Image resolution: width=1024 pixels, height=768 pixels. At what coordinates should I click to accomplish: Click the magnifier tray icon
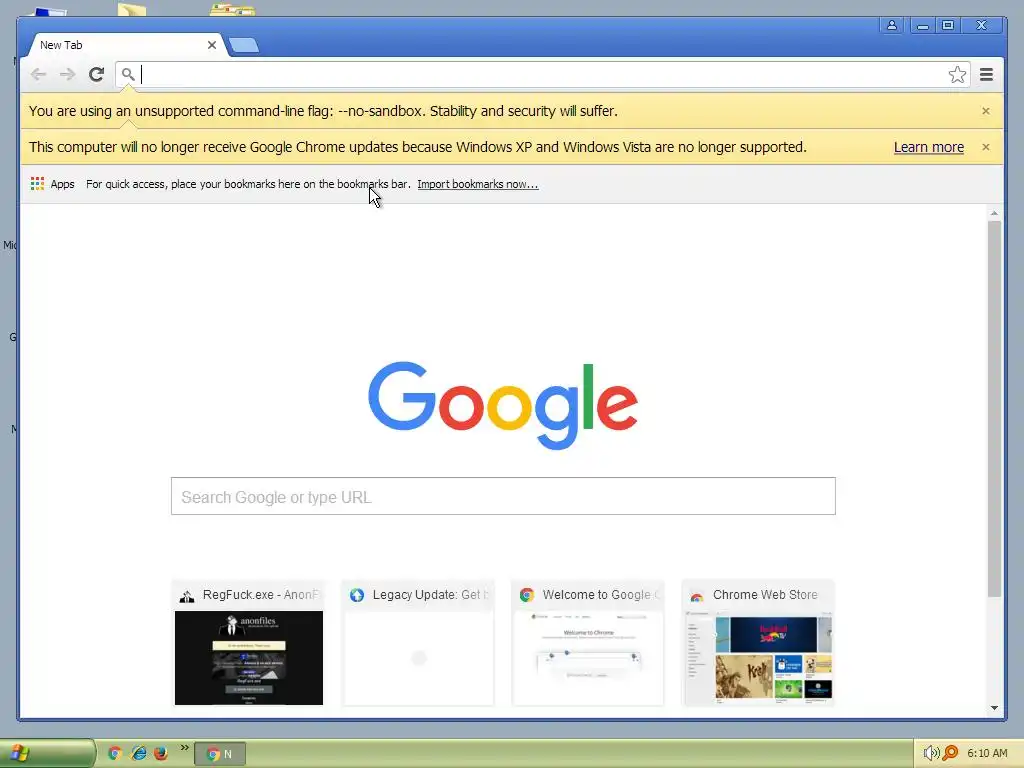950,754
